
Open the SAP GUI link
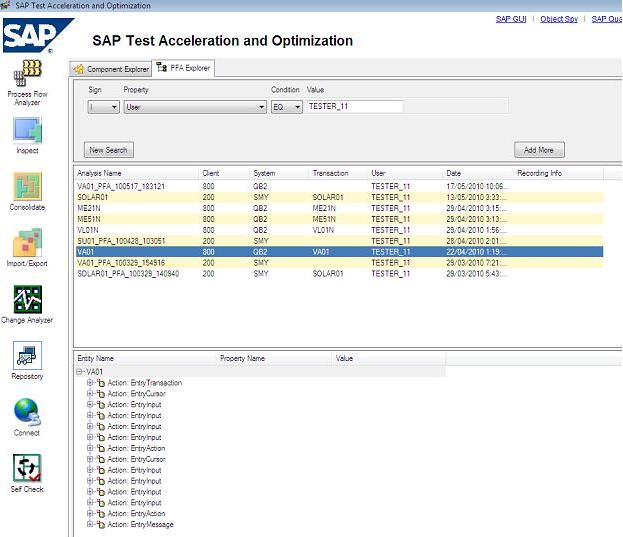click(x=511, y=19)
